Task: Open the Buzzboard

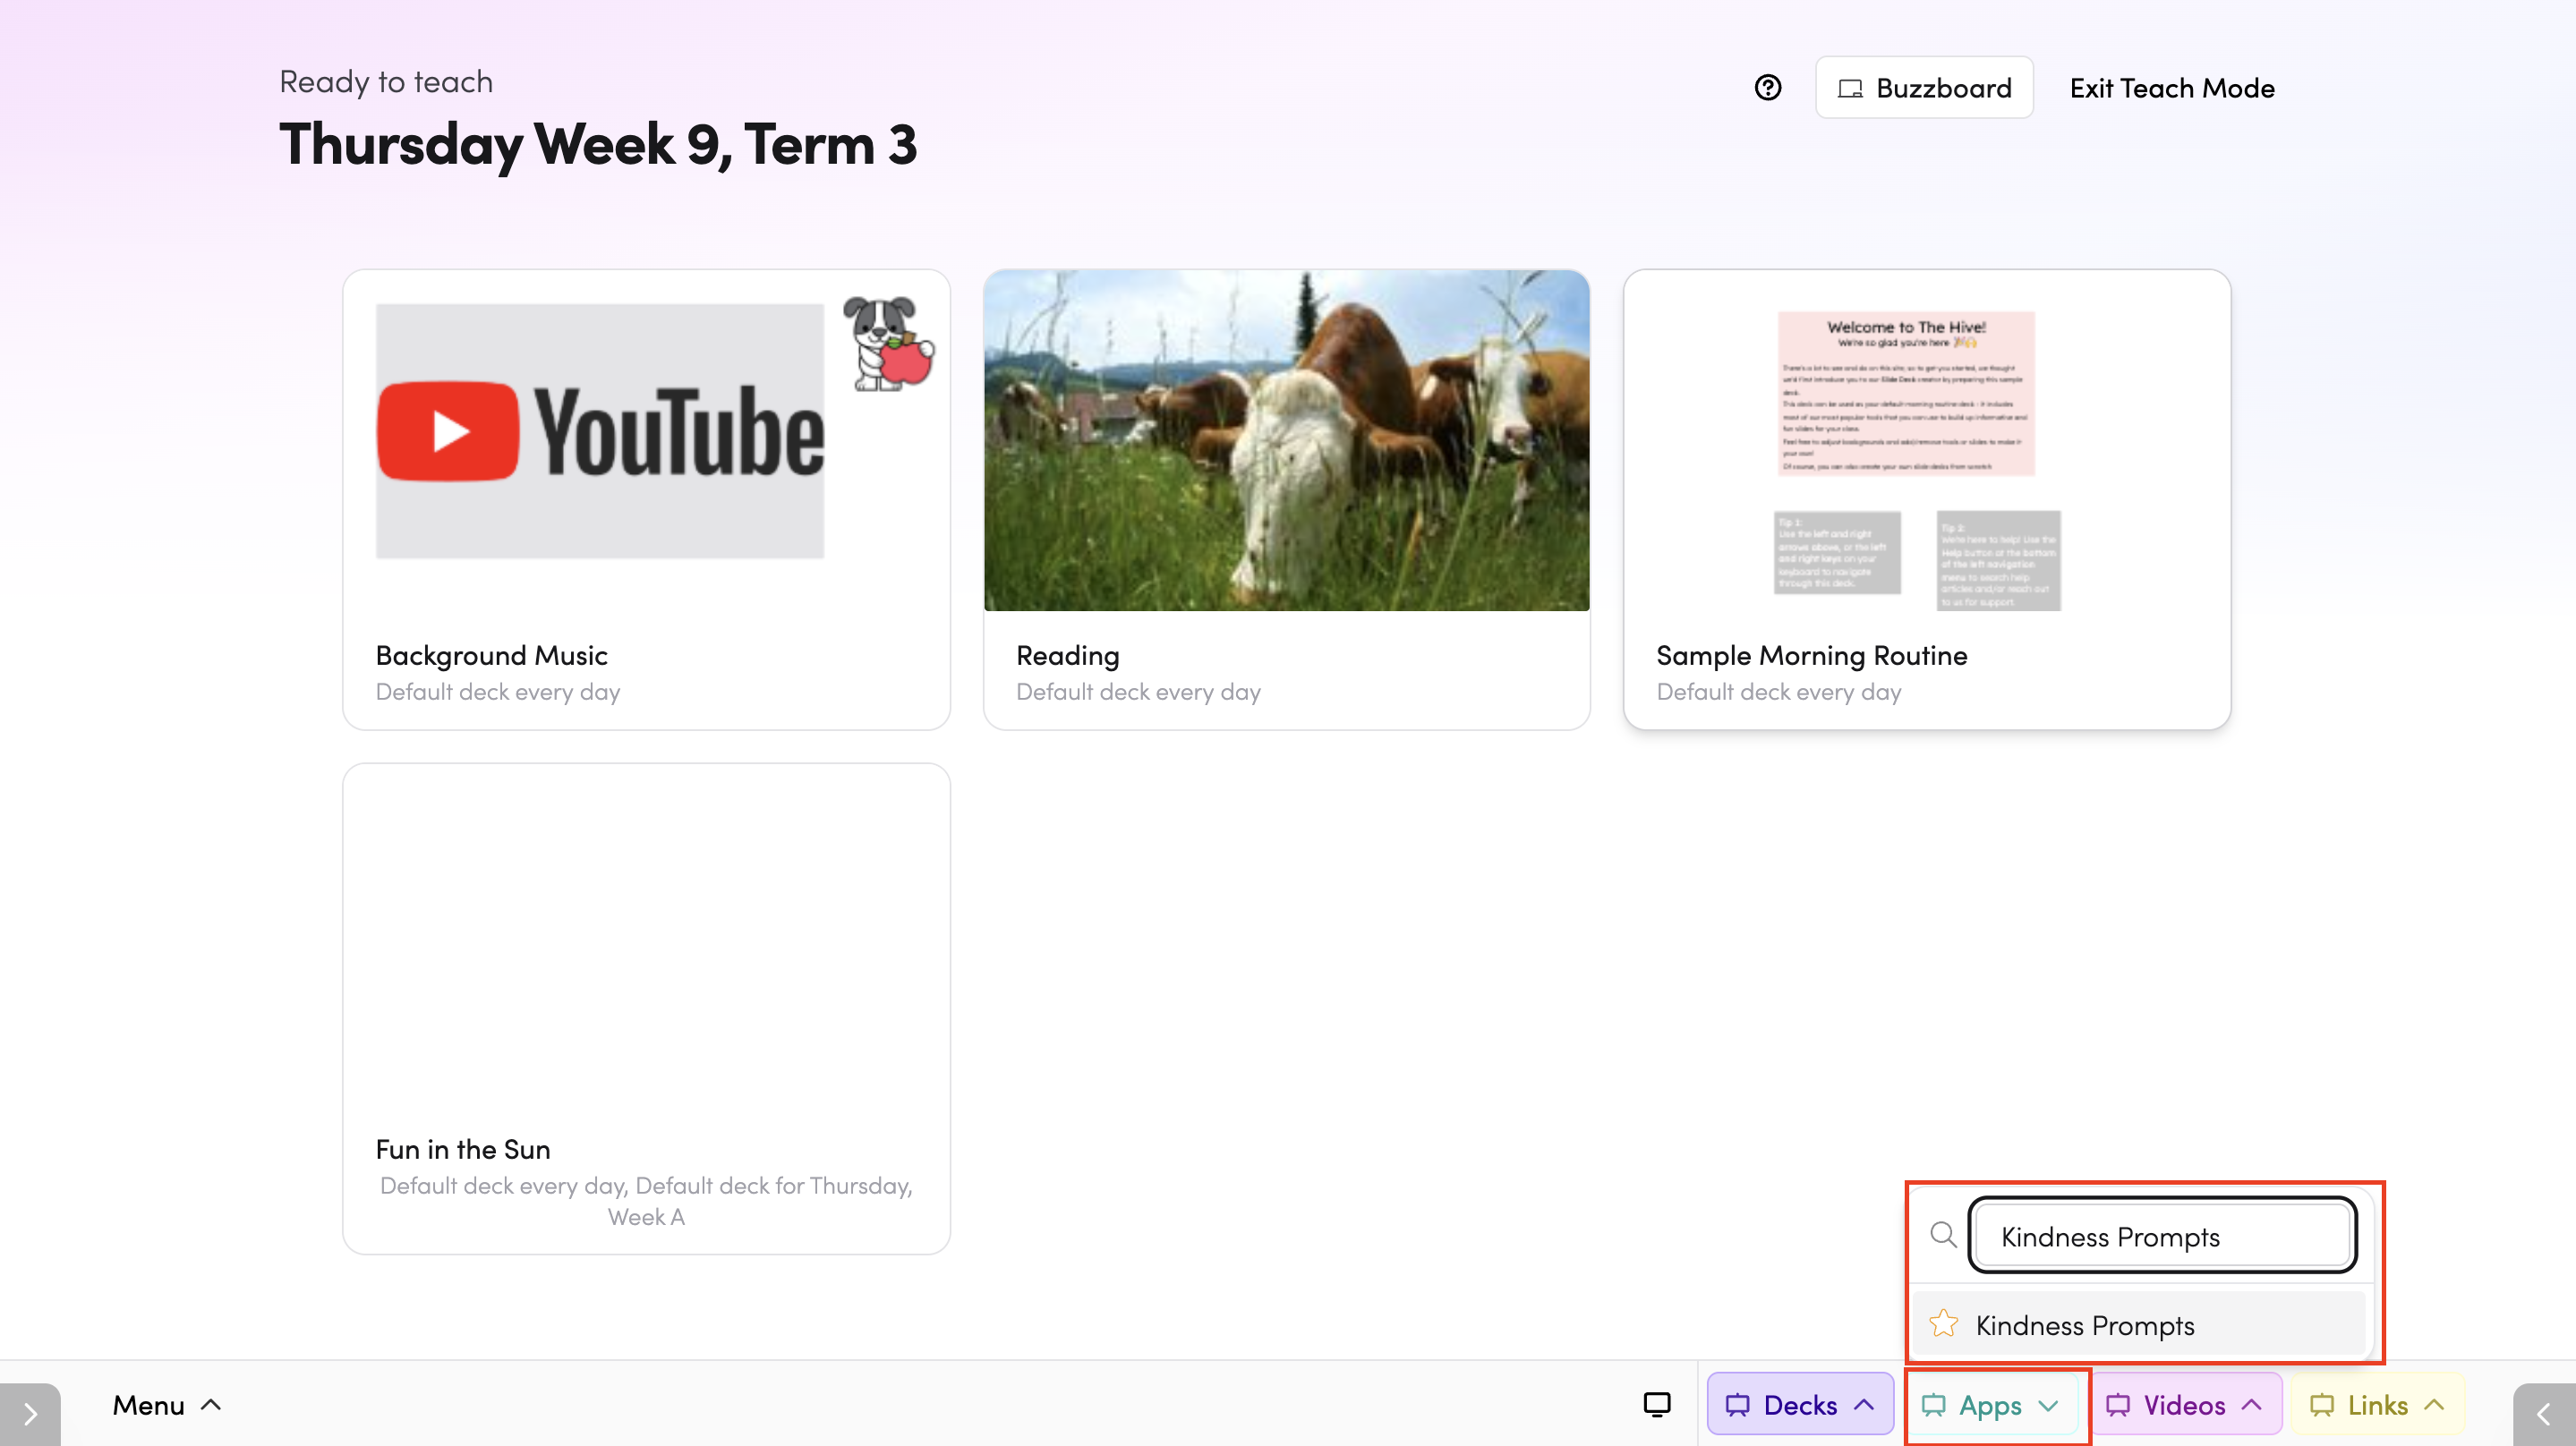Action: pyautogui.click(x=1924, y=88)
